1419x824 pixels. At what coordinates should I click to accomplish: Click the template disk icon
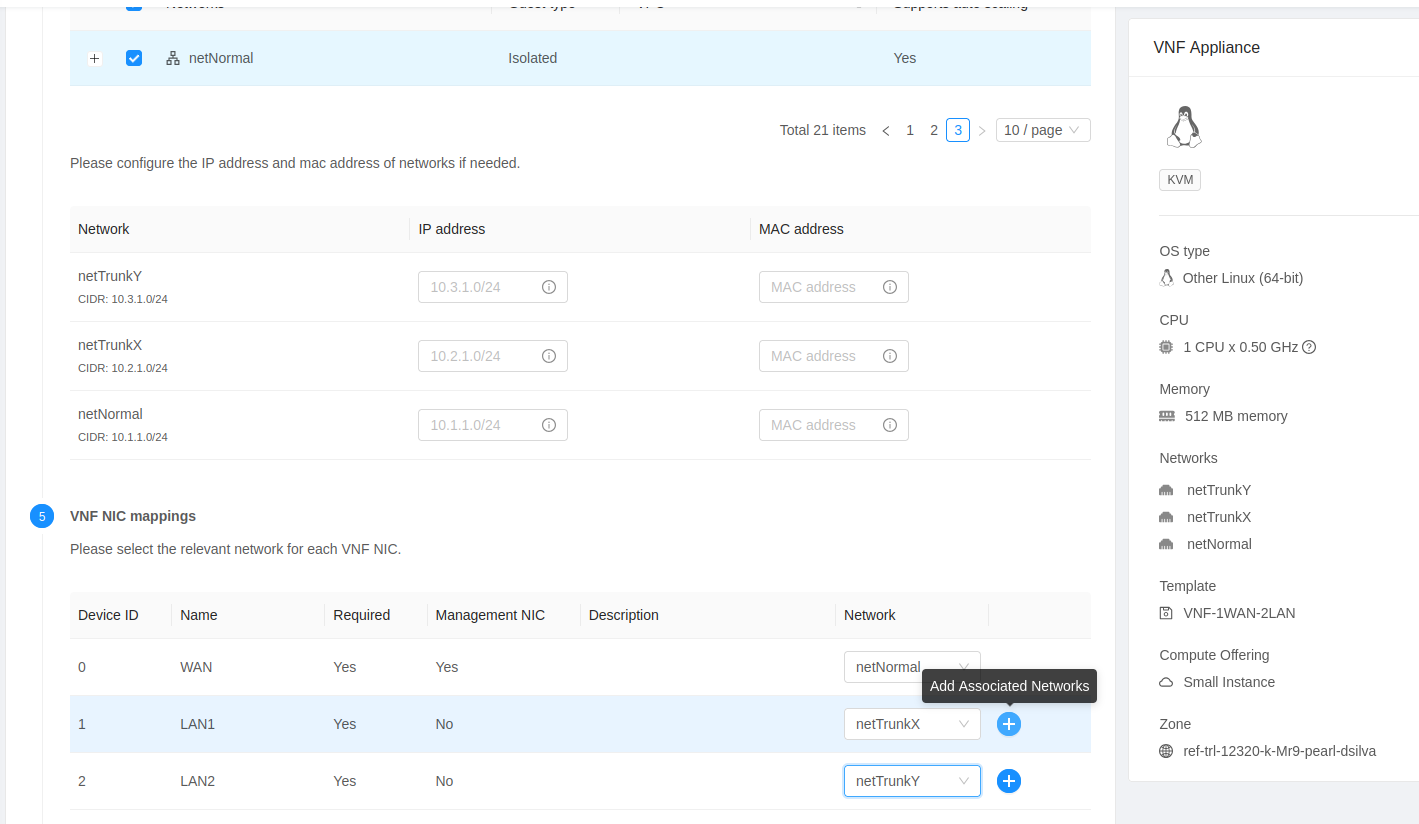[1166, 613]
